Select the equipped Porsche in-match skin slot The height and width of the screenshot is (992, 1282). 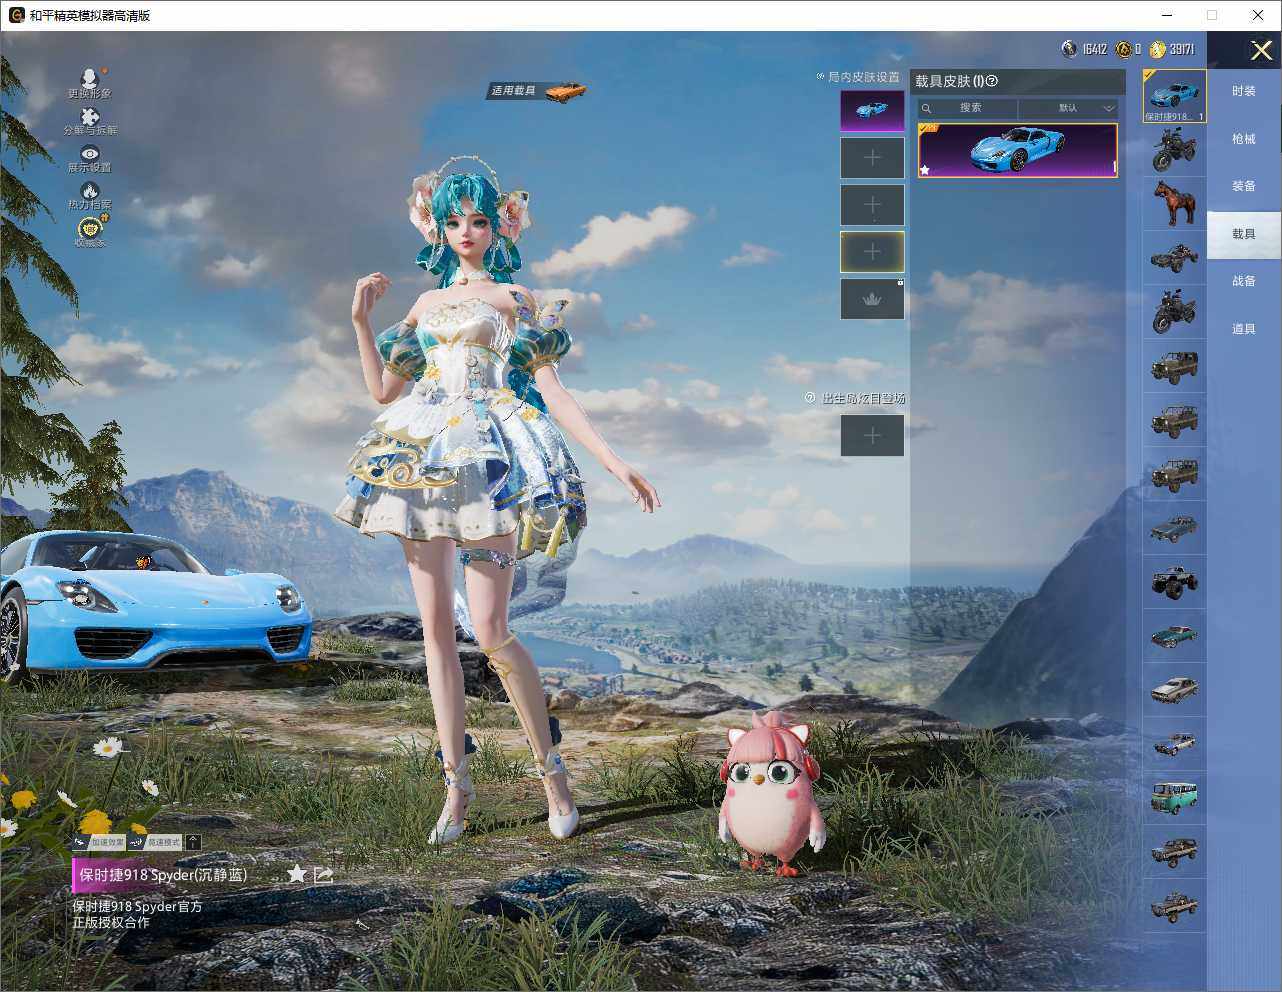[x=872, y=111]
